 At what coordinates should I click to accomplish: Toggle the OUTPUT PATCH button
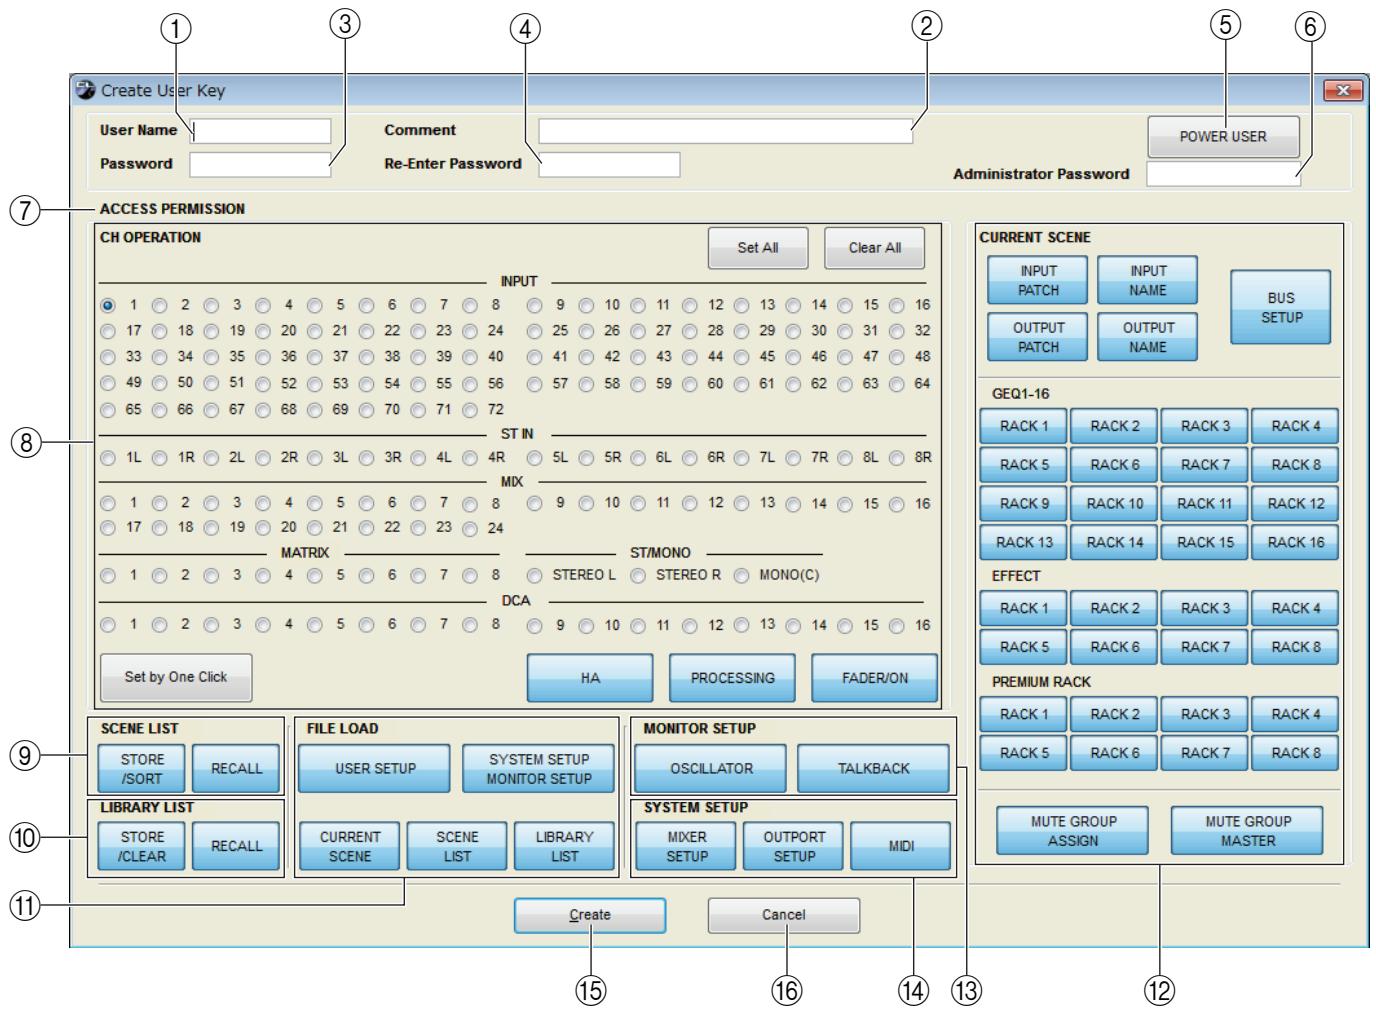[x=1038, y=337]
